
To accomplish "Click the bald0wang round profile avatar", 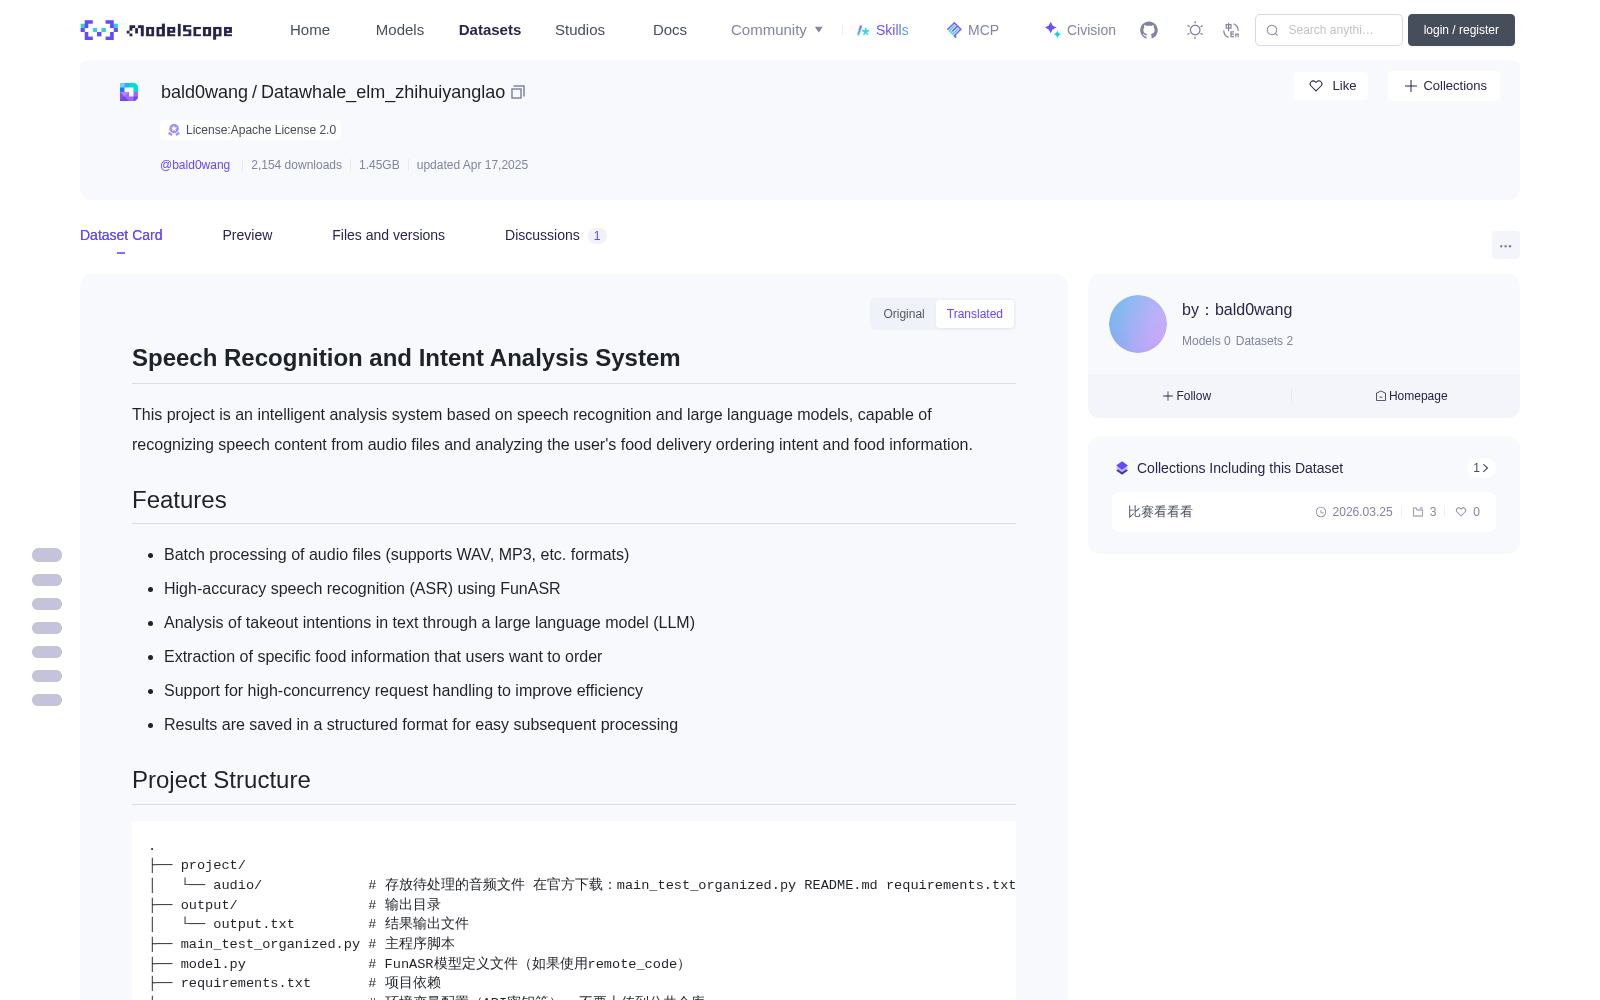I will coord(1138,324).
